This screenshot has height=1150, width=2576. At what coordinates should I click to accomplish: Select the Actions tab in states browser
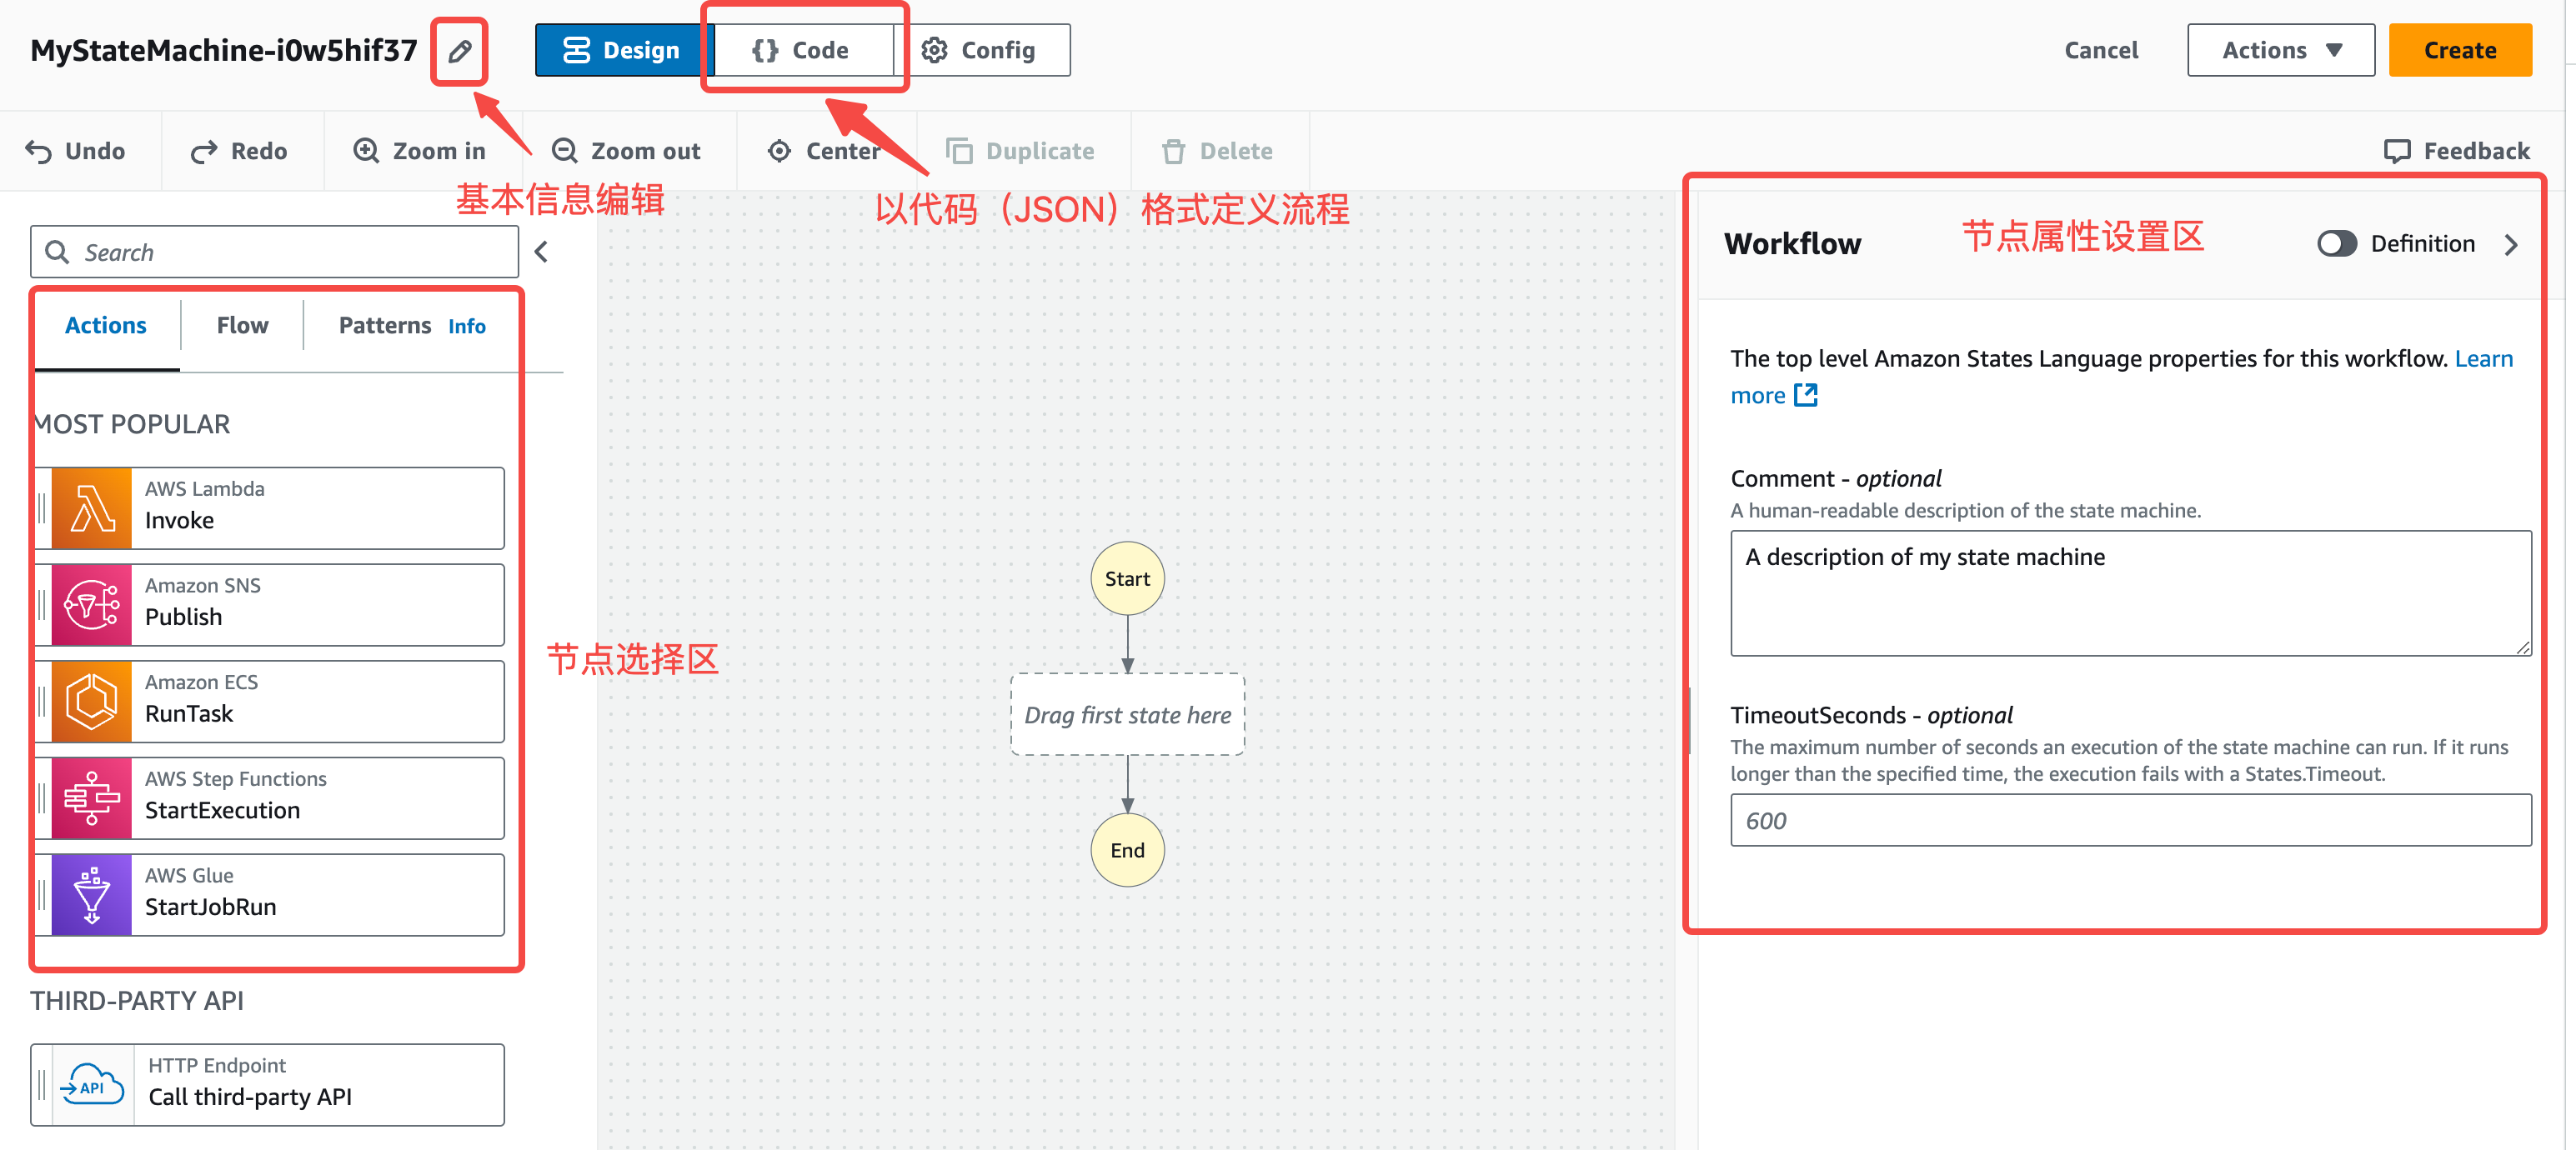[106, 326]
